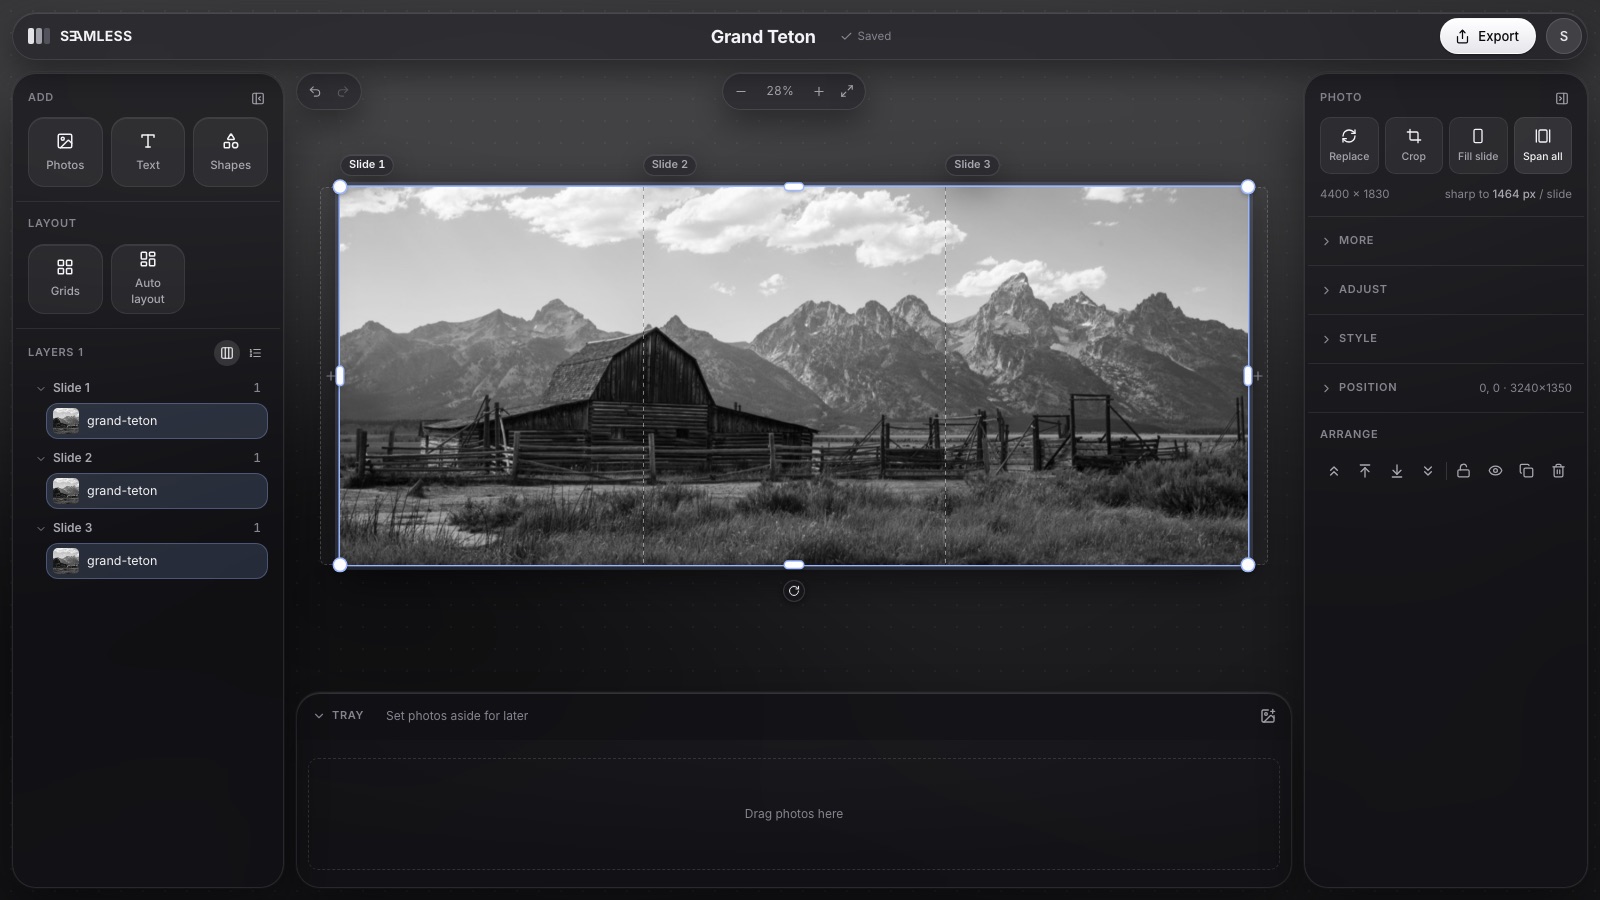This screenshot has height=900, width=1600.
Task: Switch layers to list view
Action: point(255,353)
